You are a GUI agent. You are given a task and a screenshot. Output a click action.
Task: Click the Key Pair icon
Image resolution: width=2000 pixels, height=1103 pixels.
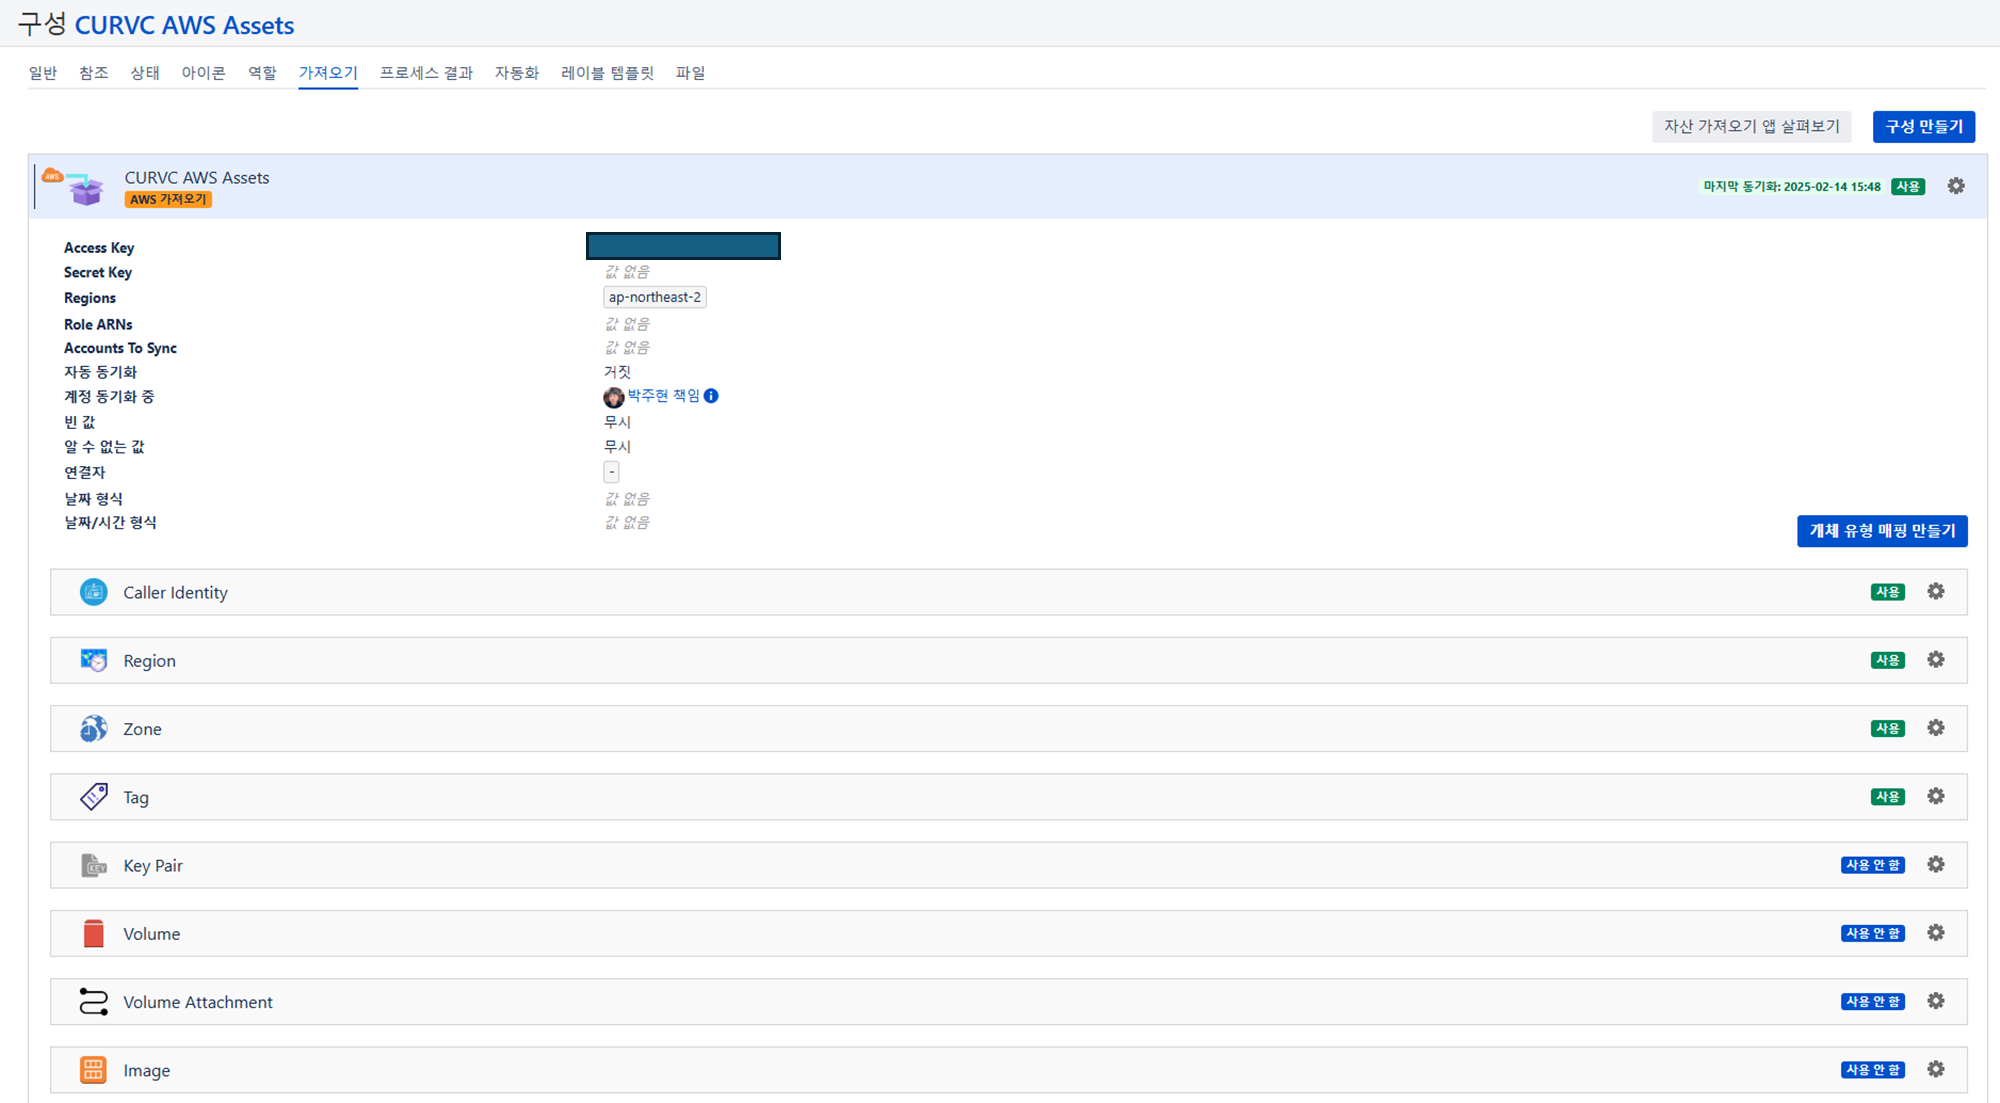click(x=93, y=865)
